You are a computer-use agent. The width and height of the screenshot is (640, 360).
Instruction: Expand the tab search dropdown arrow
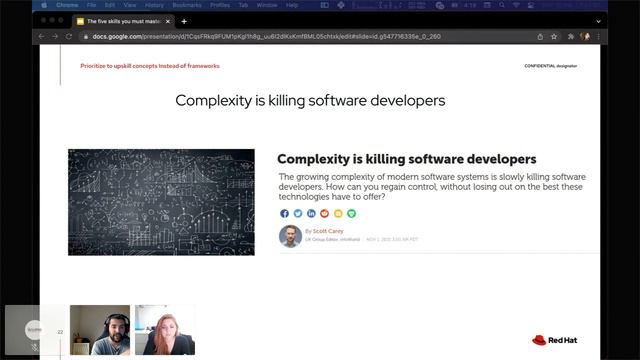pos(598,21)
